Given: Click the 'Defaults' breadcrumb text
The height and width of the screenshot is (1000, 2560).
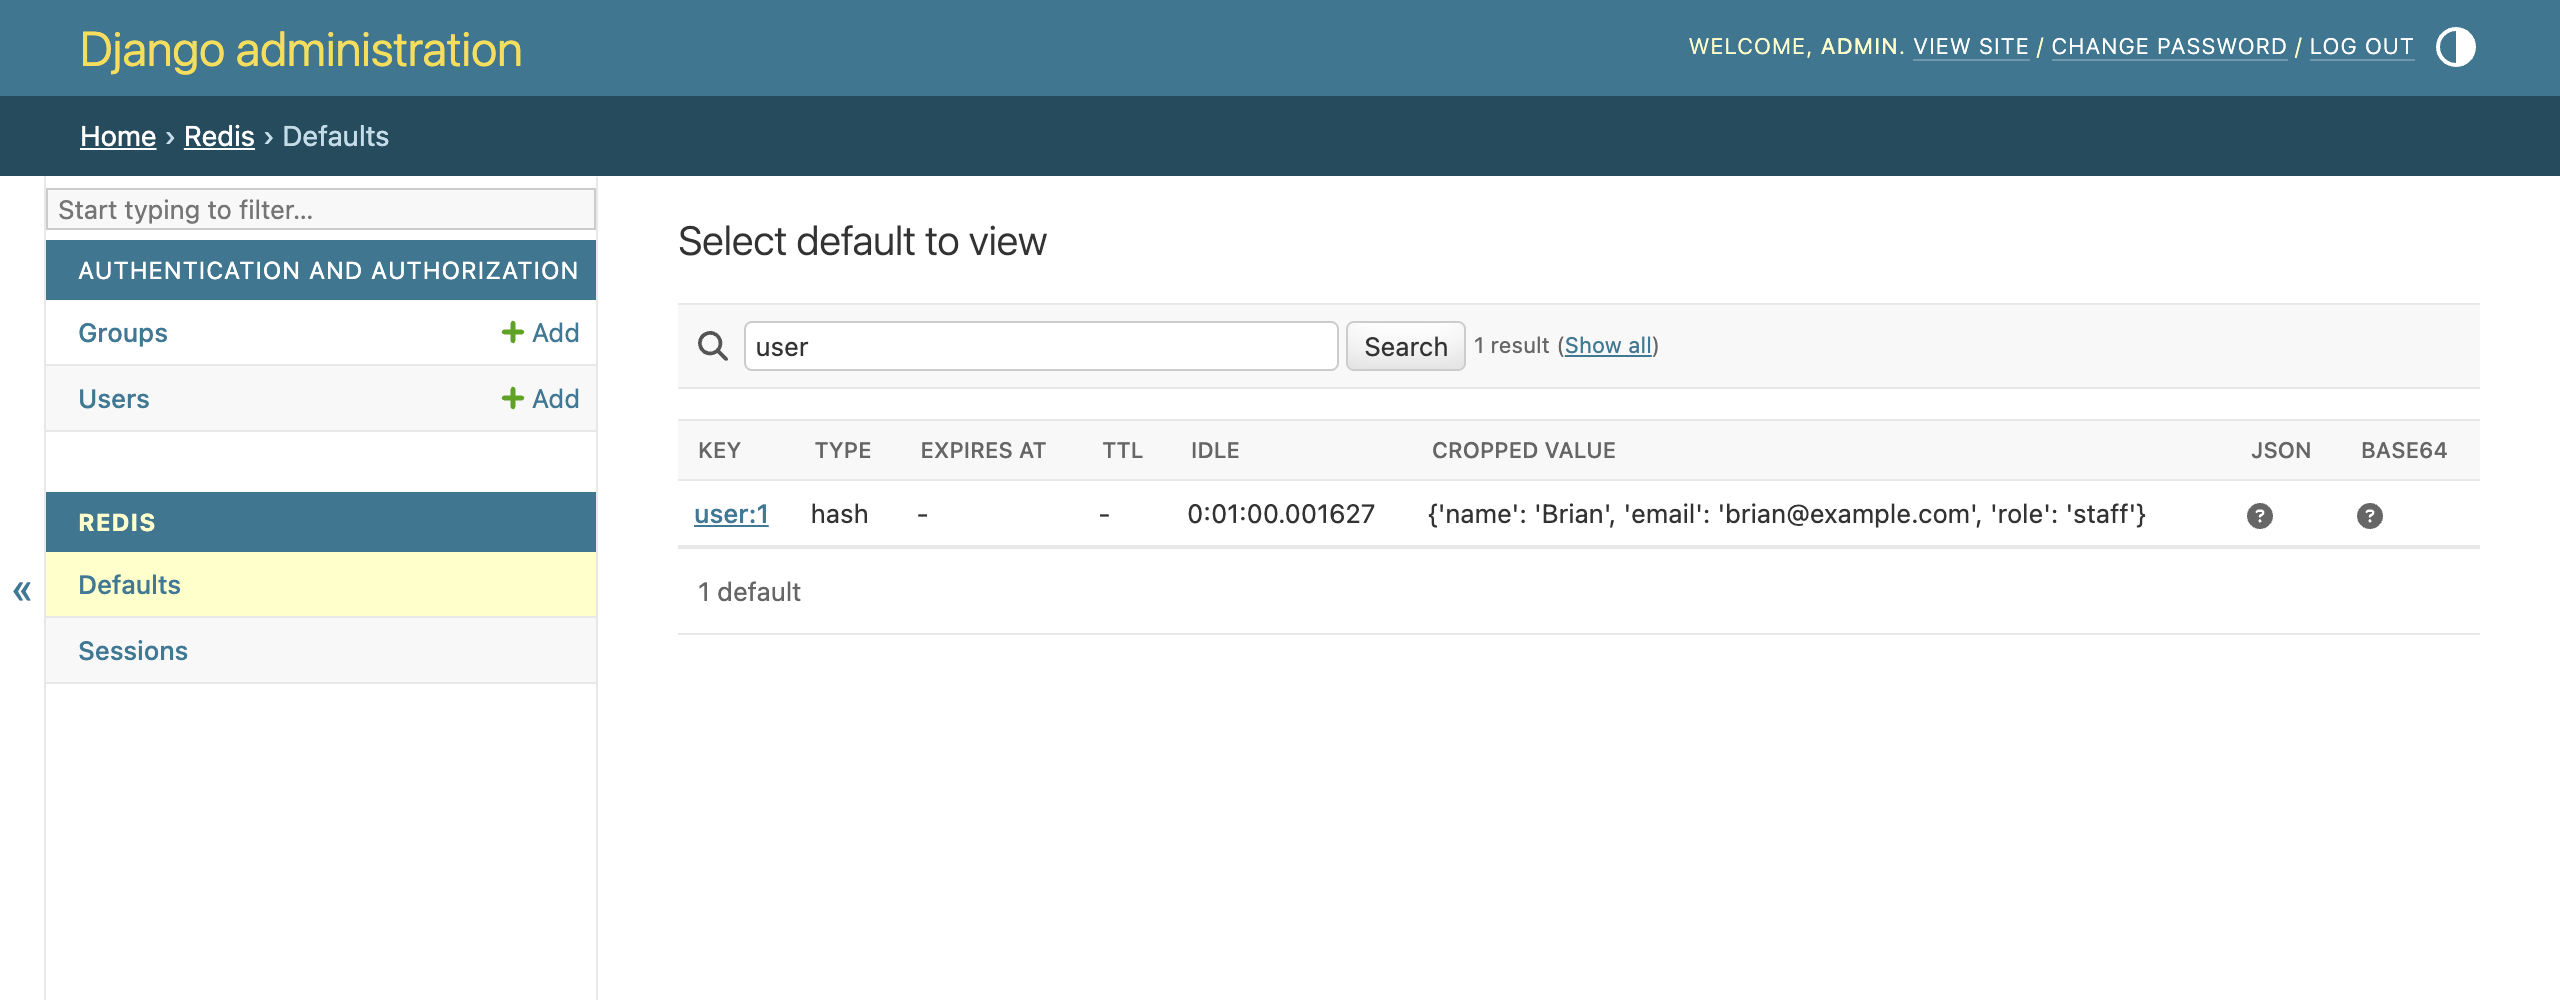Looking at the screenshot, I should pos(336,136).
